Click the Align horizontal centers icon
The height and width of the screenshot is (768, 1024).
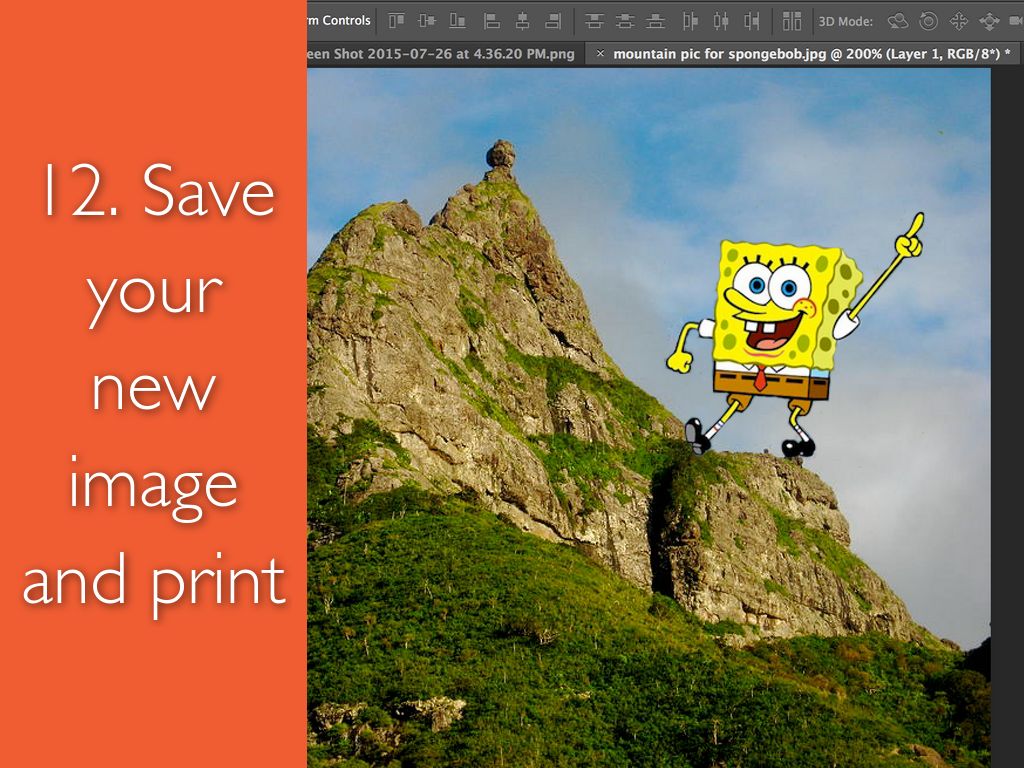point(521,21)
